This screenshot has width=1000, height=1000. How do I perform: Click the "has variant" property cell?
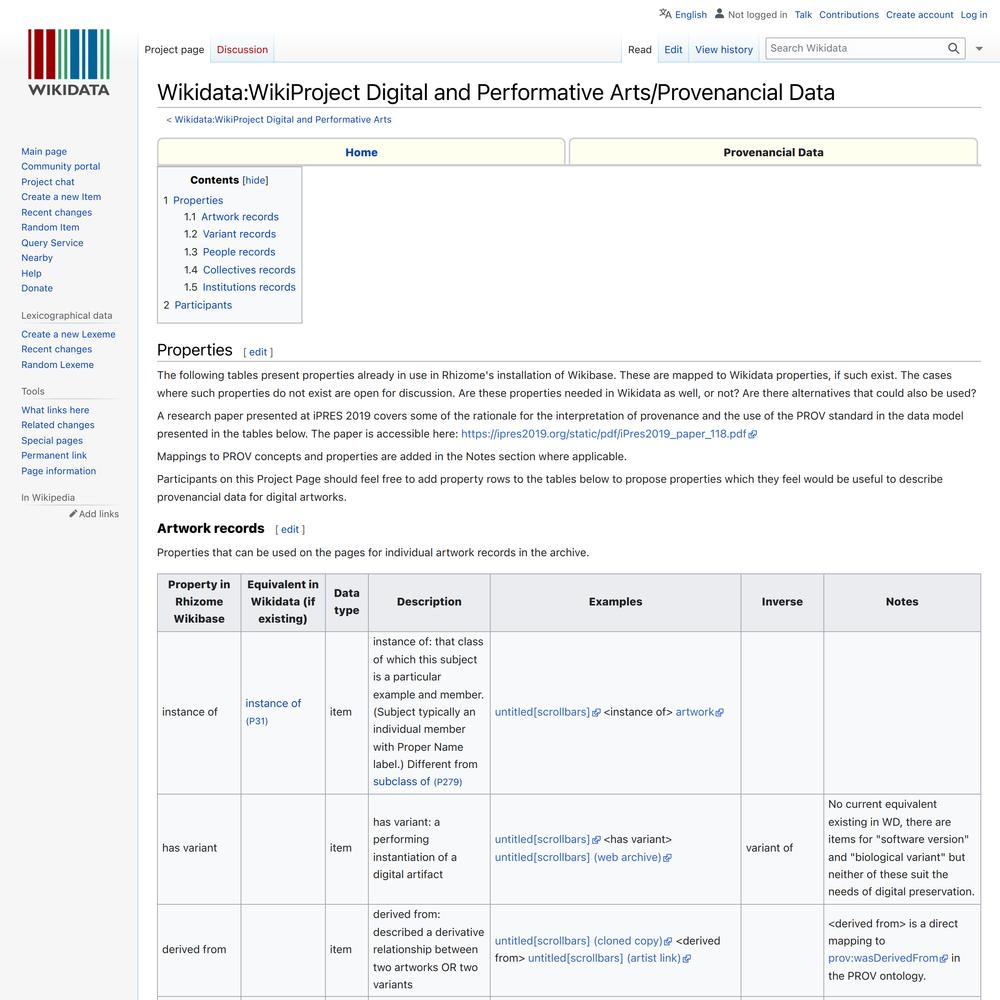click(x=199, y=848)
